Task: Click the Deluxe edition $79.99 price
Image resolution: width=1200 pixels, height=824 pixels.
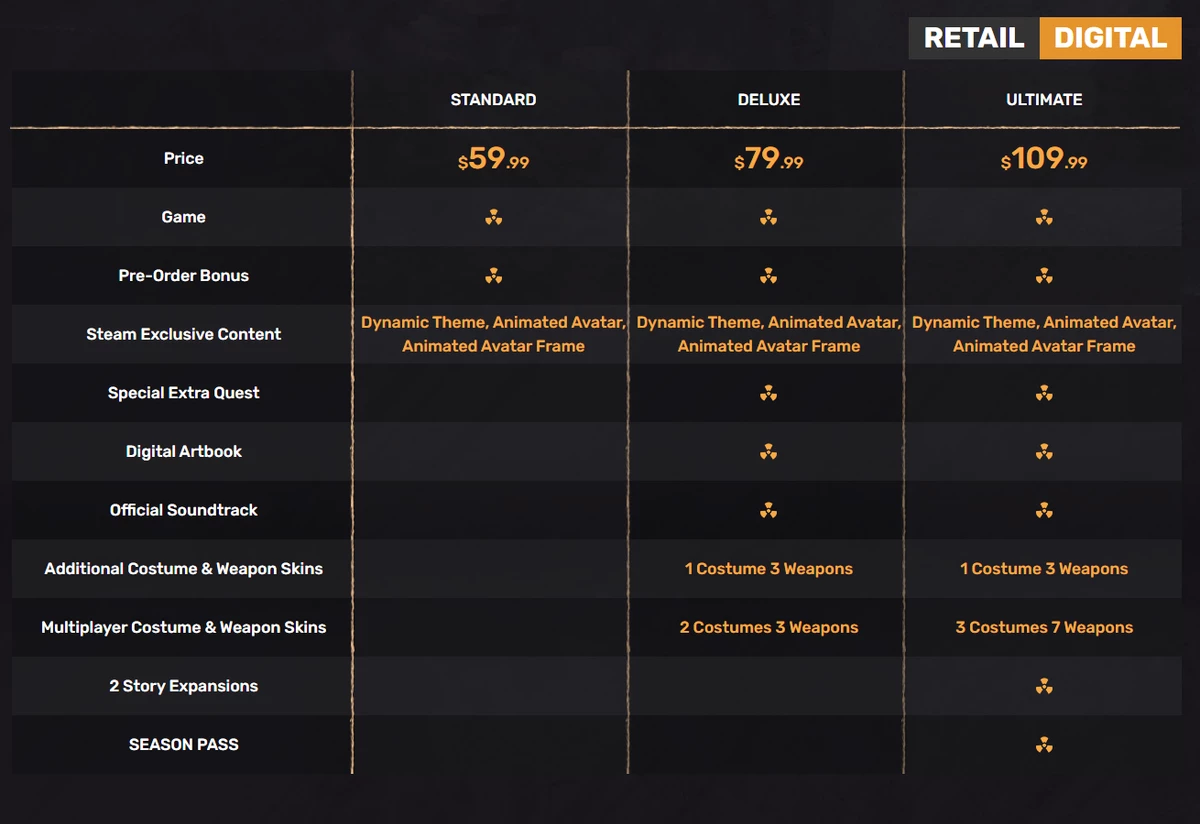Action: pyautogui.click(x=768, y=159)
